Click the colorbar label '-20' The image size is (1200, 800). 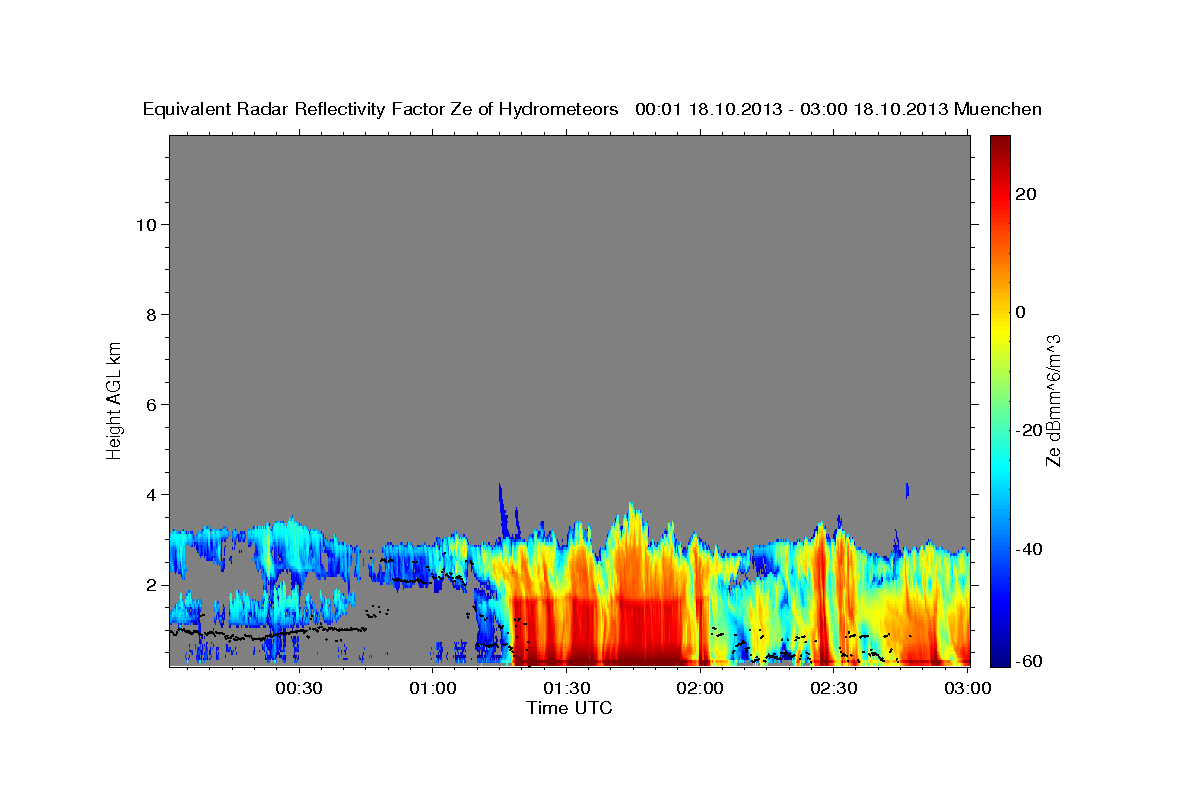tap(1029, 430)
